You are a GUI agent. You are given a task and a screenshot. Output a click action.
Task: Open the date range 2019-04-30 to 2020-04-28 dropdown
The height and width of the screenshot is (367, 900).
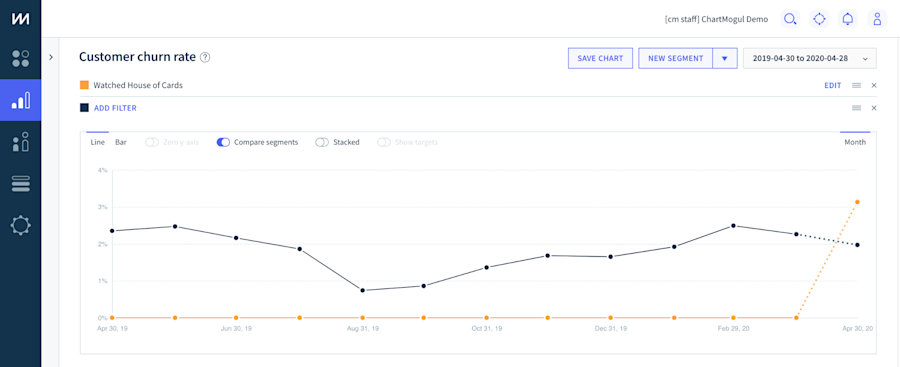tap(809, 59)
